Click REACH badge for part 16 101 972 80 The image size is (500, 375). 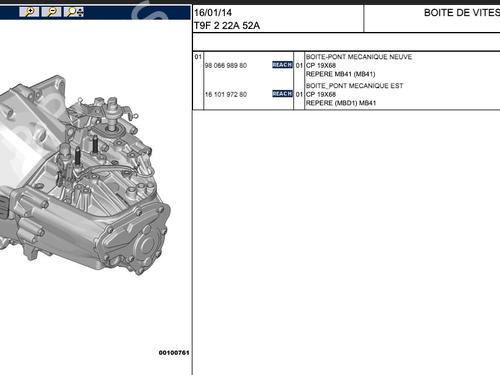[x=282, y=94]
